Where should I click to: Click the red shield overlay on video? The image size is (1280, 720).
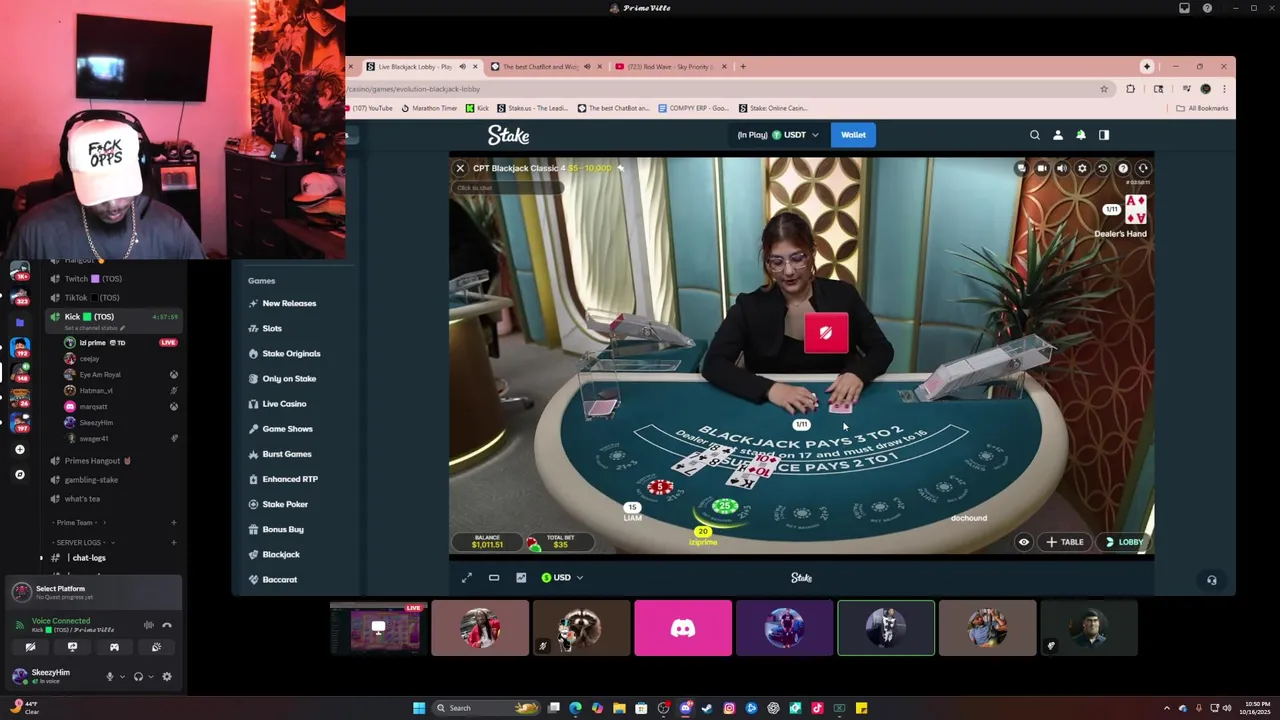(826, 333)
